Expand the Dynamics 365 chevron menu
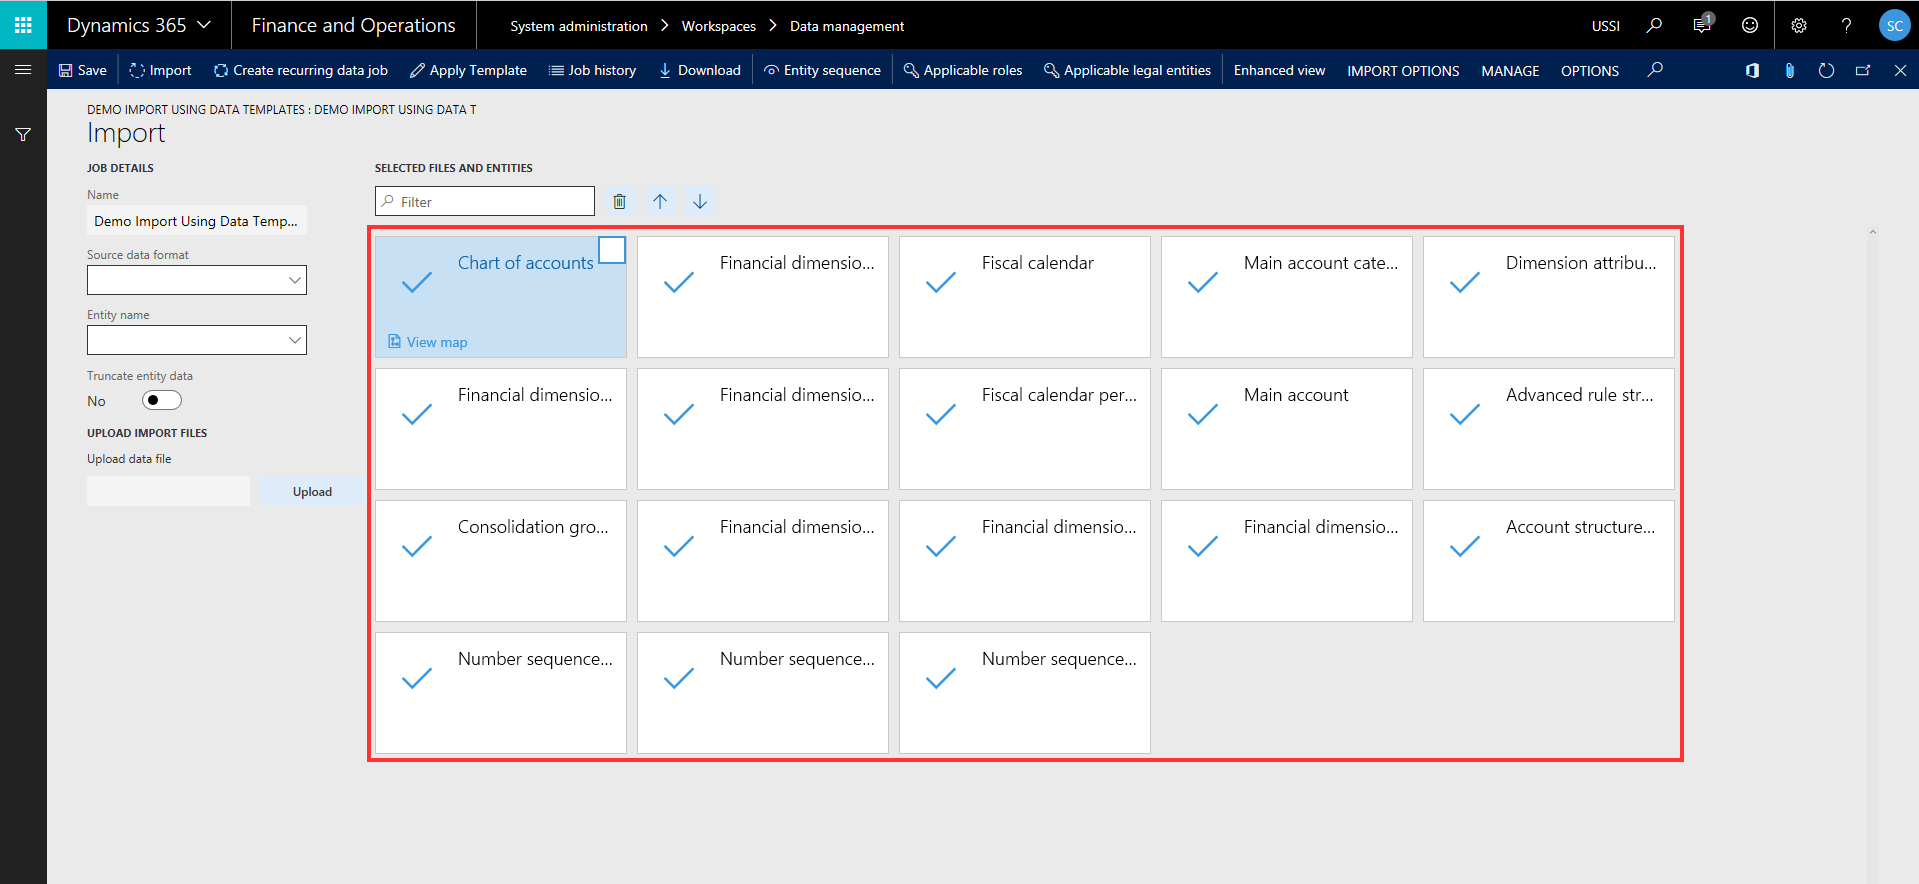Image resolution: width=1919 pixels, height=884 pixels. tap(204, 25)
